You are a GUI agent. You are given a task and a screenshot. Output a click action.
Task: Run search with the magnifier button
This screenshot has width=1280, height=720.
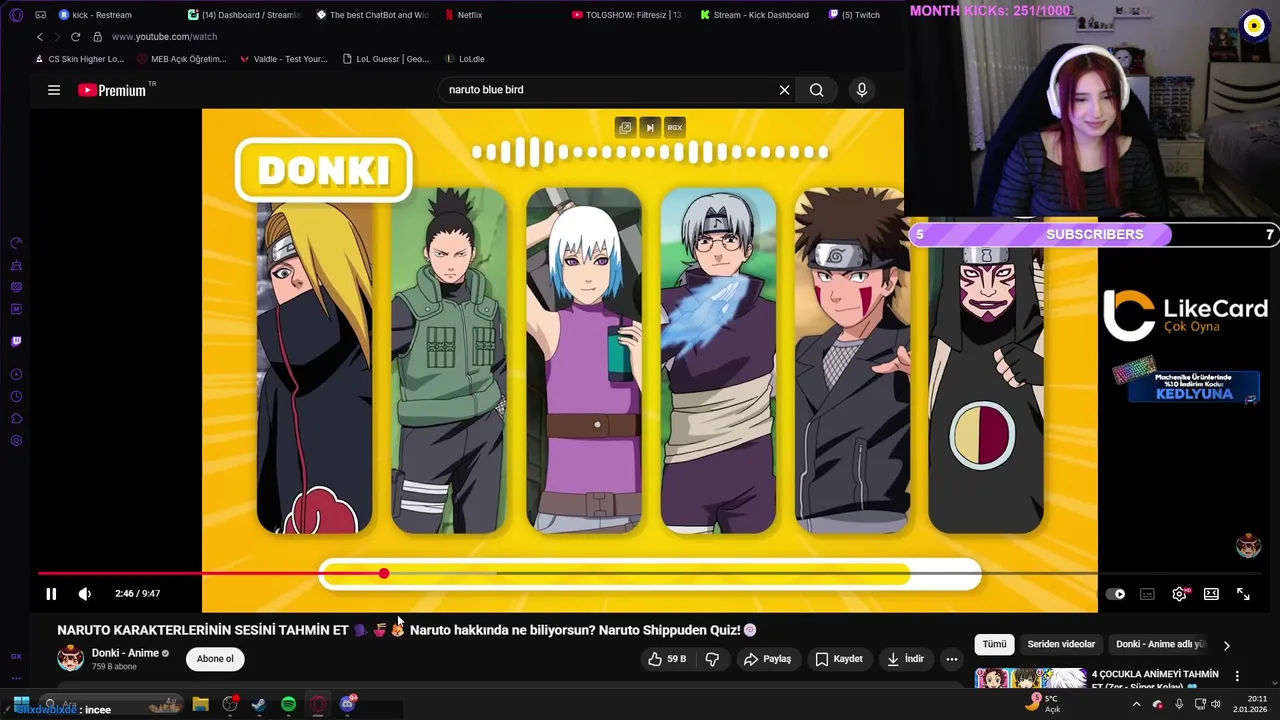[817, 90]
